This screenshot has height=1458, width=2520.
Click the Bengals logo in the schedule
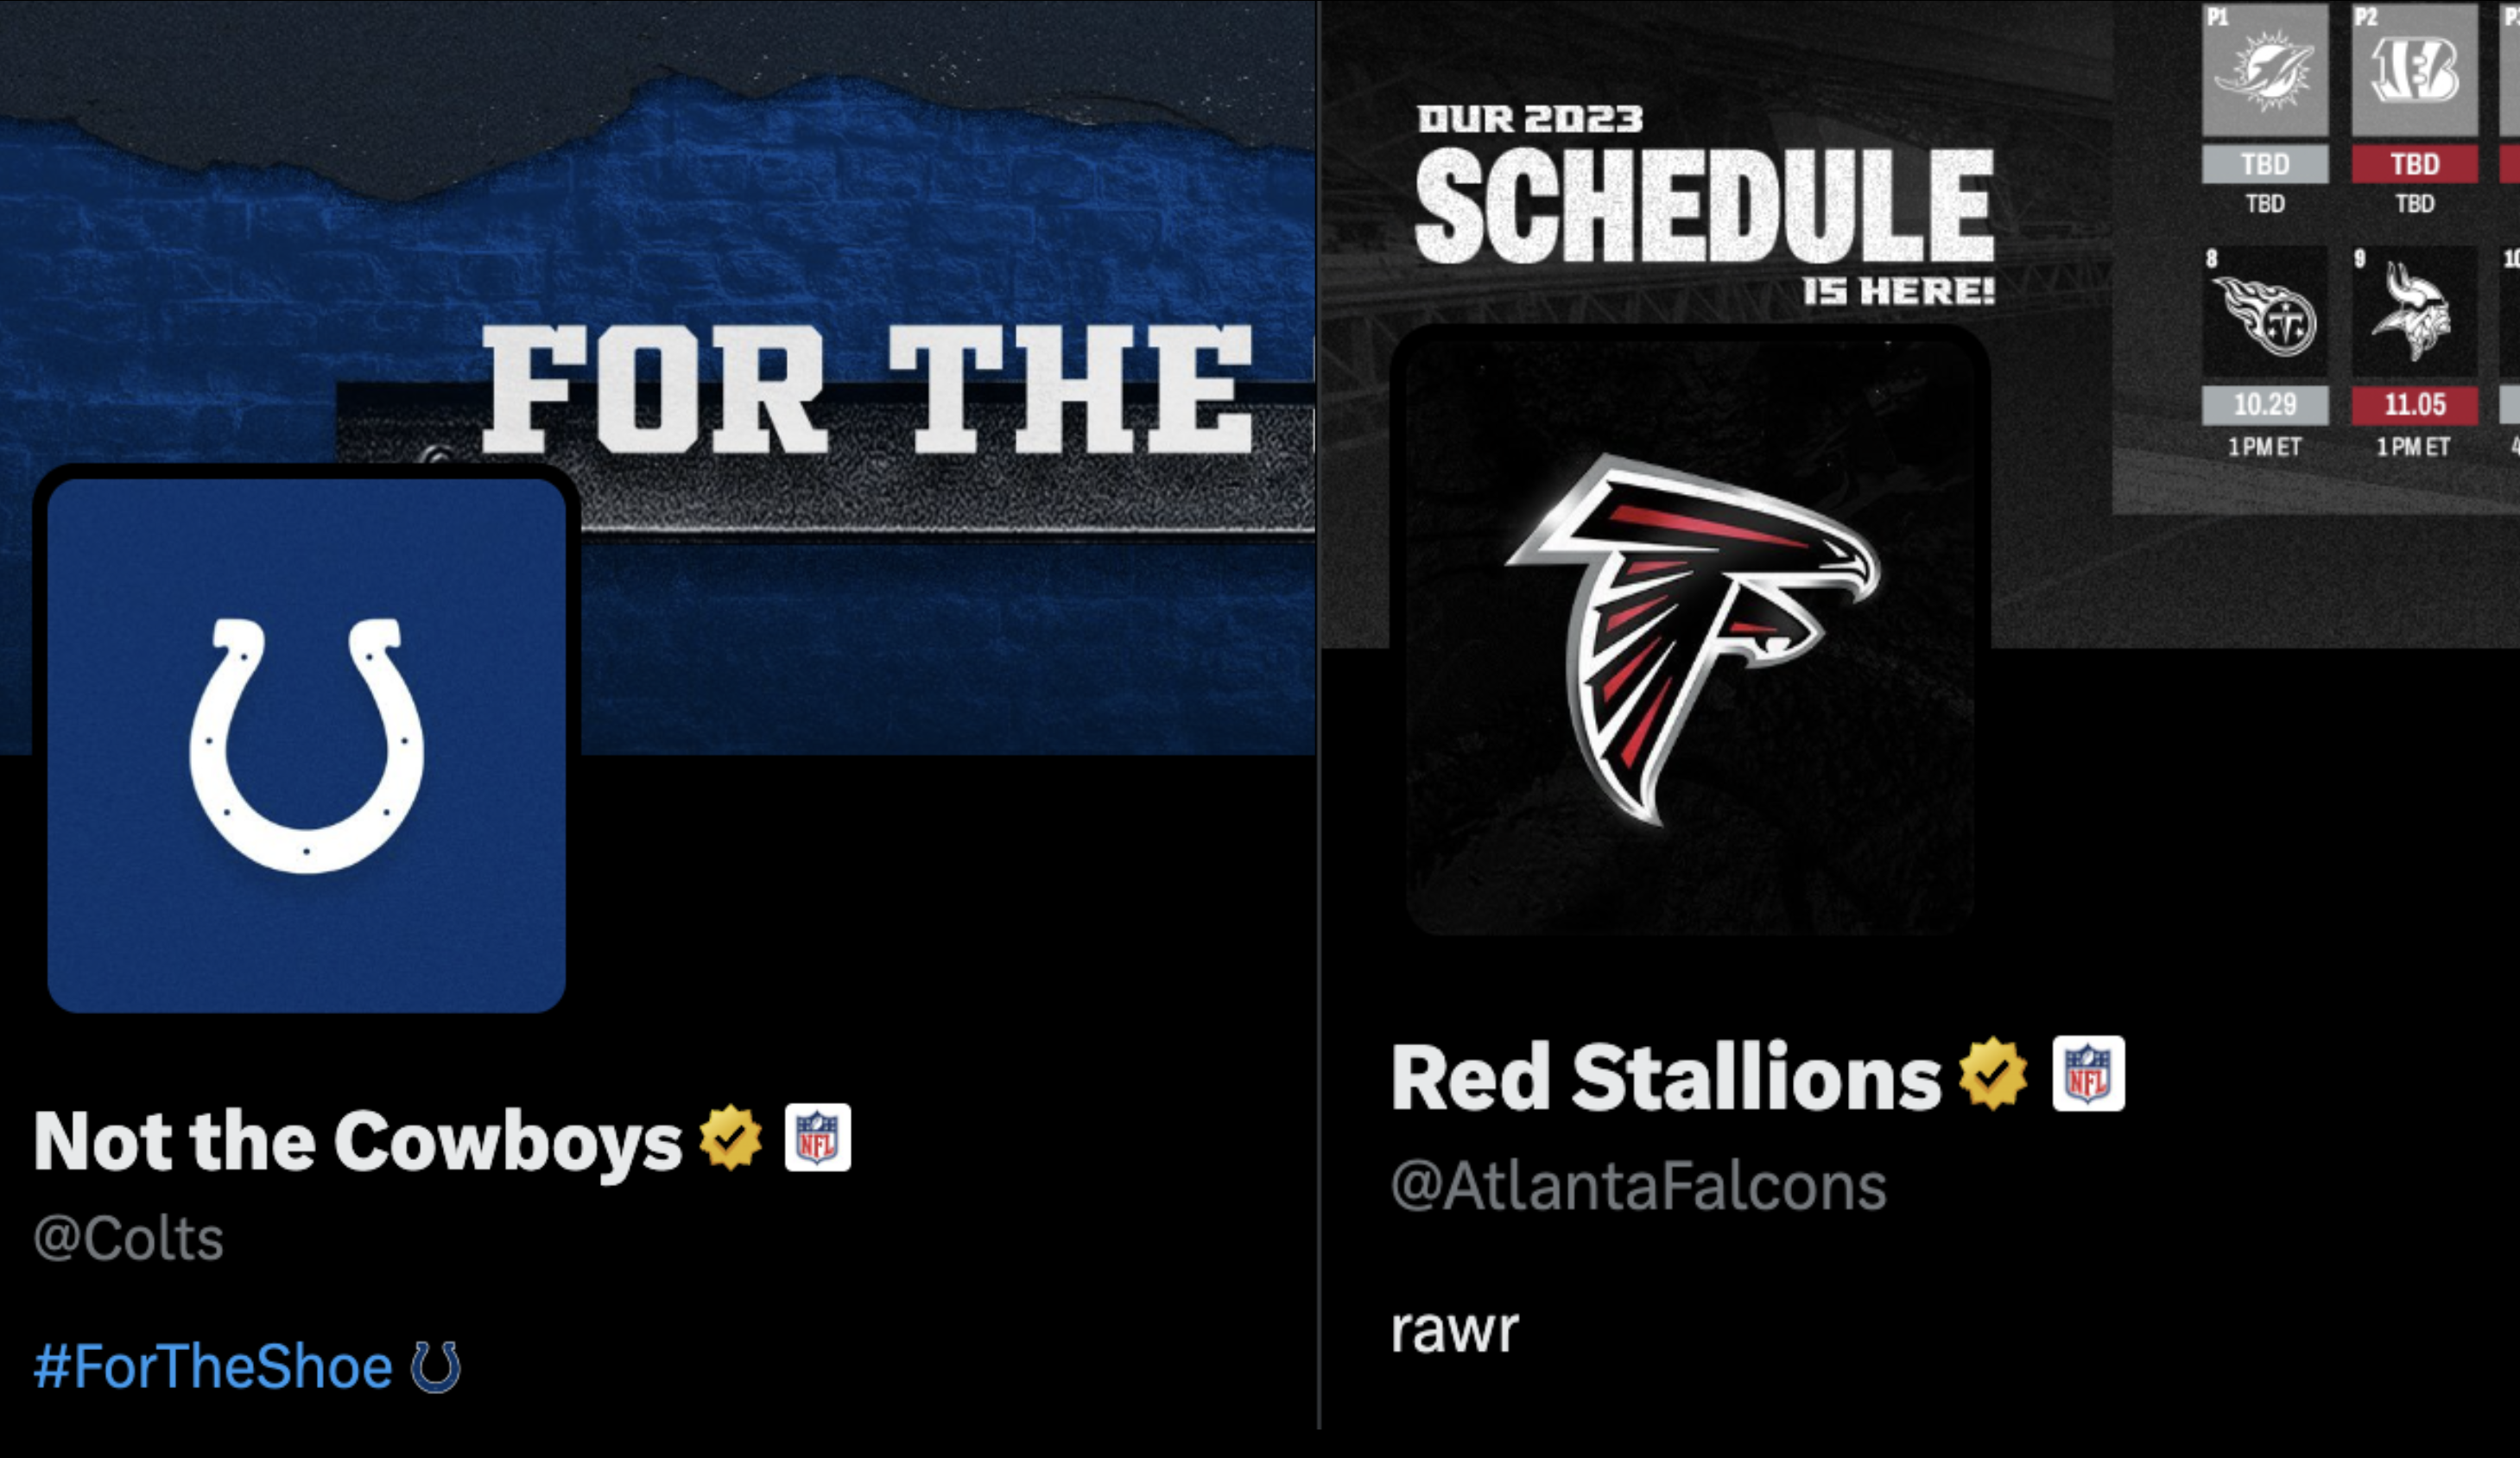[x=2414, y=70]
